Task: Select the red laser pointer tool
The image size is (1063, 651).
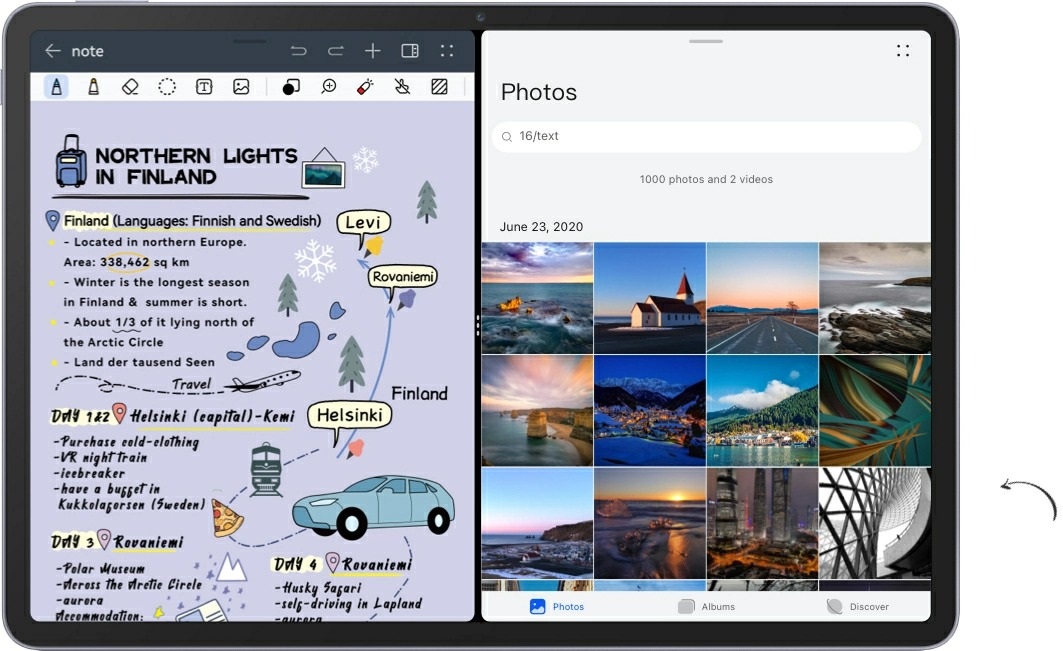Action: point(365,87)
